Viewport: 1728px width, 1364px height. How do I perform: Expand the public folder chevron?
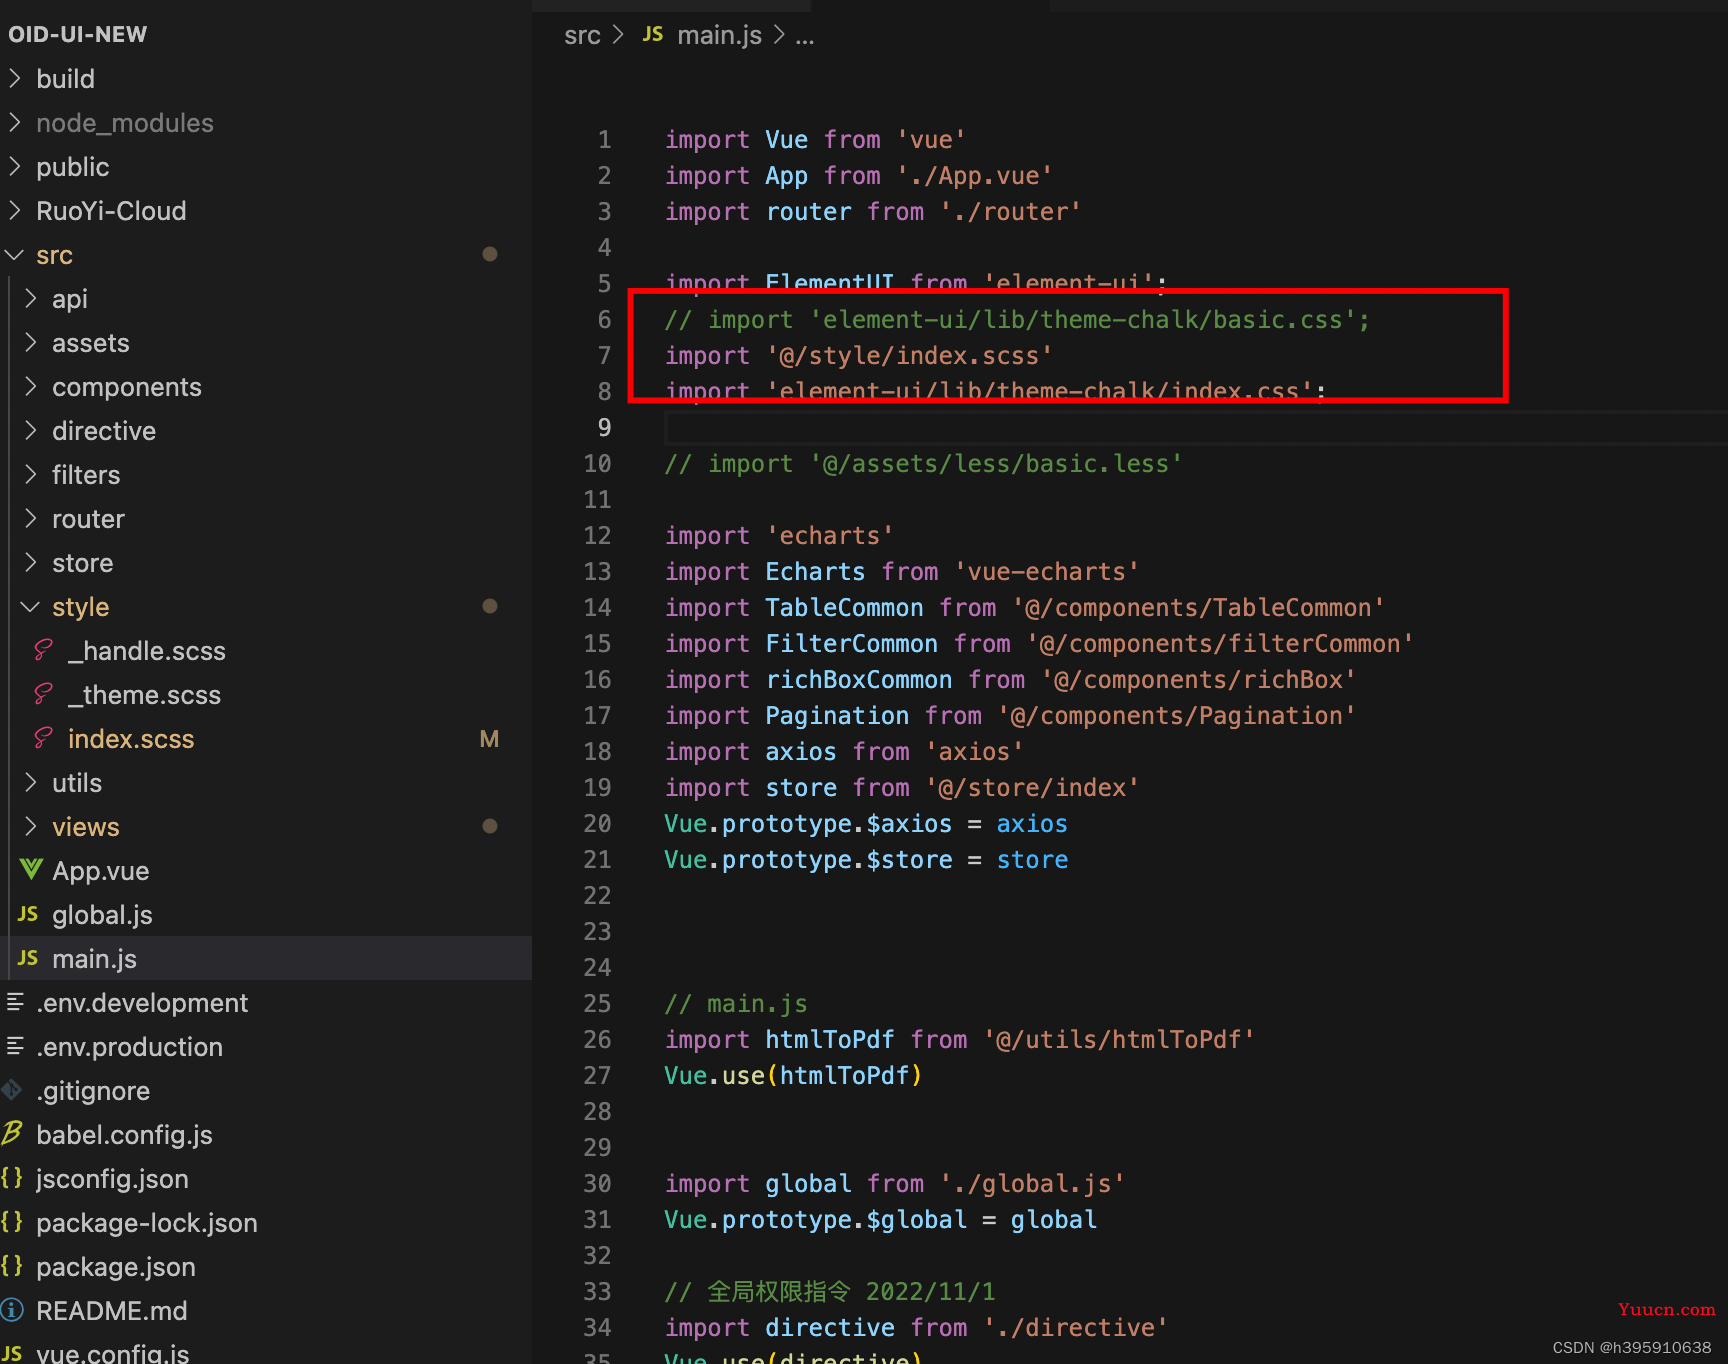(15, 166)
